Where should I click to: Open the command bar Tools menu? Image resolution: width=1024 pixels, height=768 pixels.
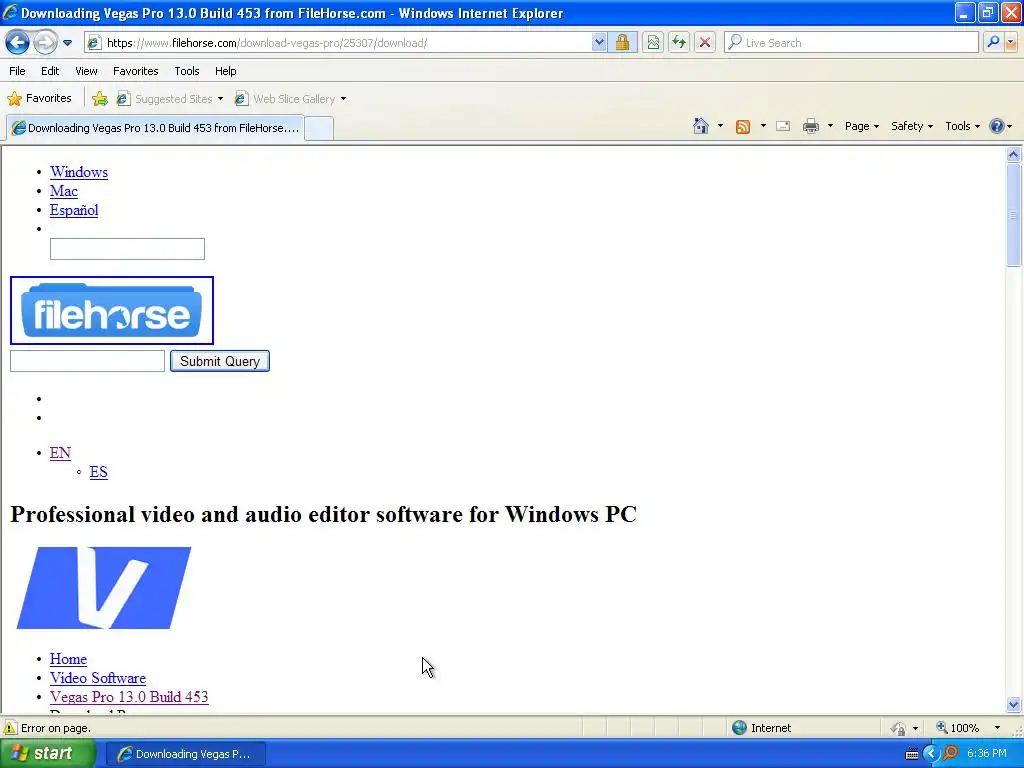(x=963, y=126)
